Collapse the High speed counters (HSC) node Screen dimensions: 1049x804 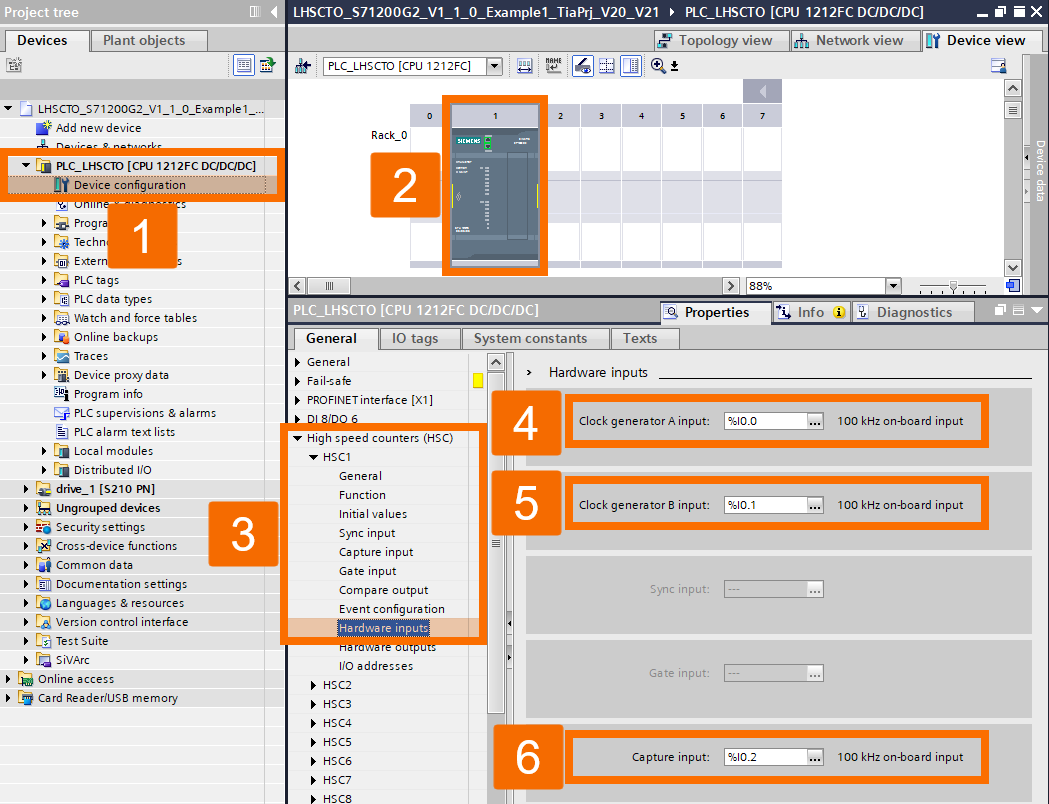click(298, 438)
